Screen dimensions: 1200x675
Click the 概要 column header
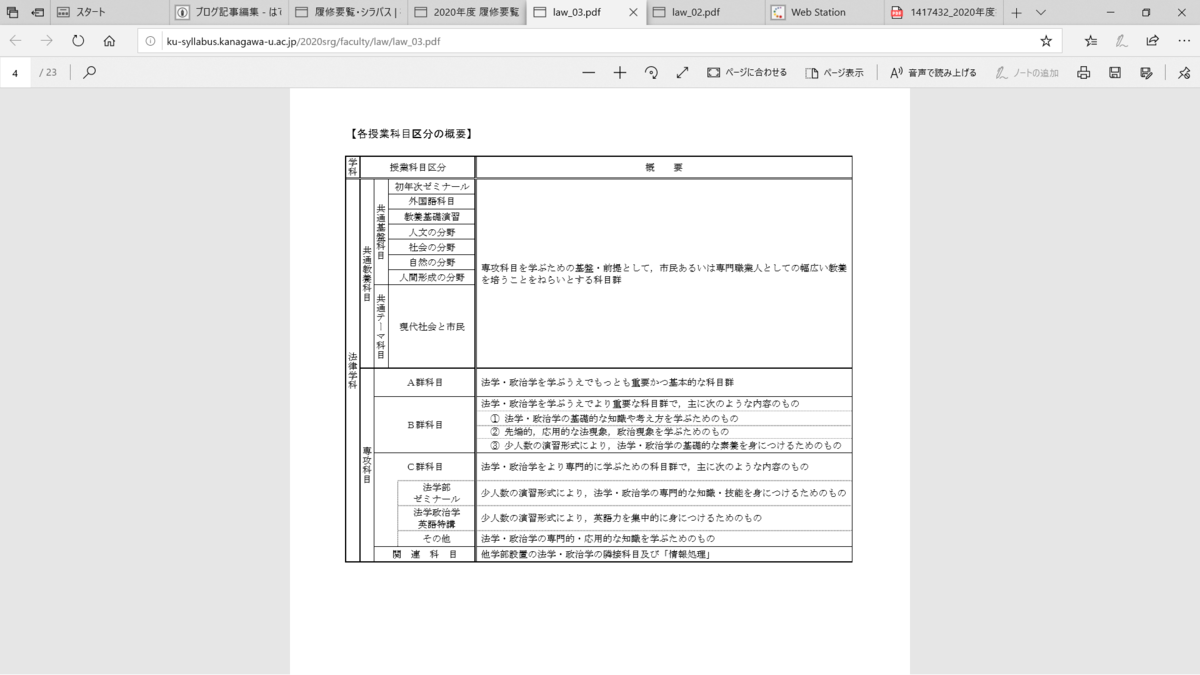pos(664,167)
